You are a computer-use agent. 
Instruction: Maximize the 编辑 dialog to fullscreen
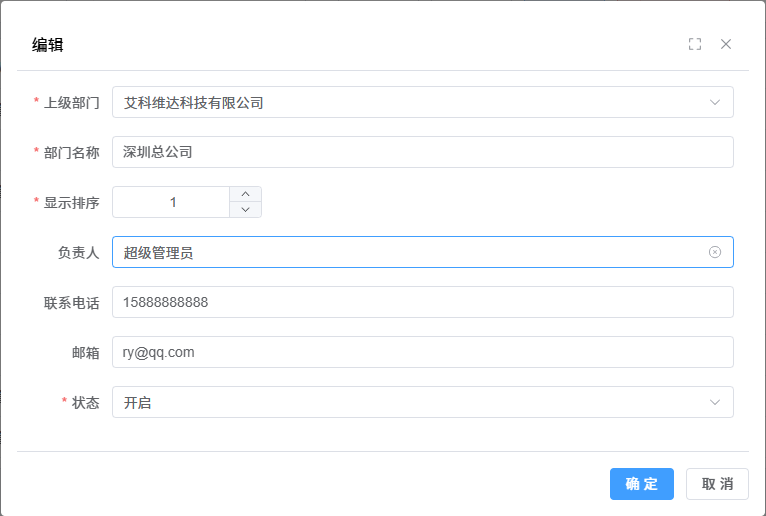pos(695,44)
